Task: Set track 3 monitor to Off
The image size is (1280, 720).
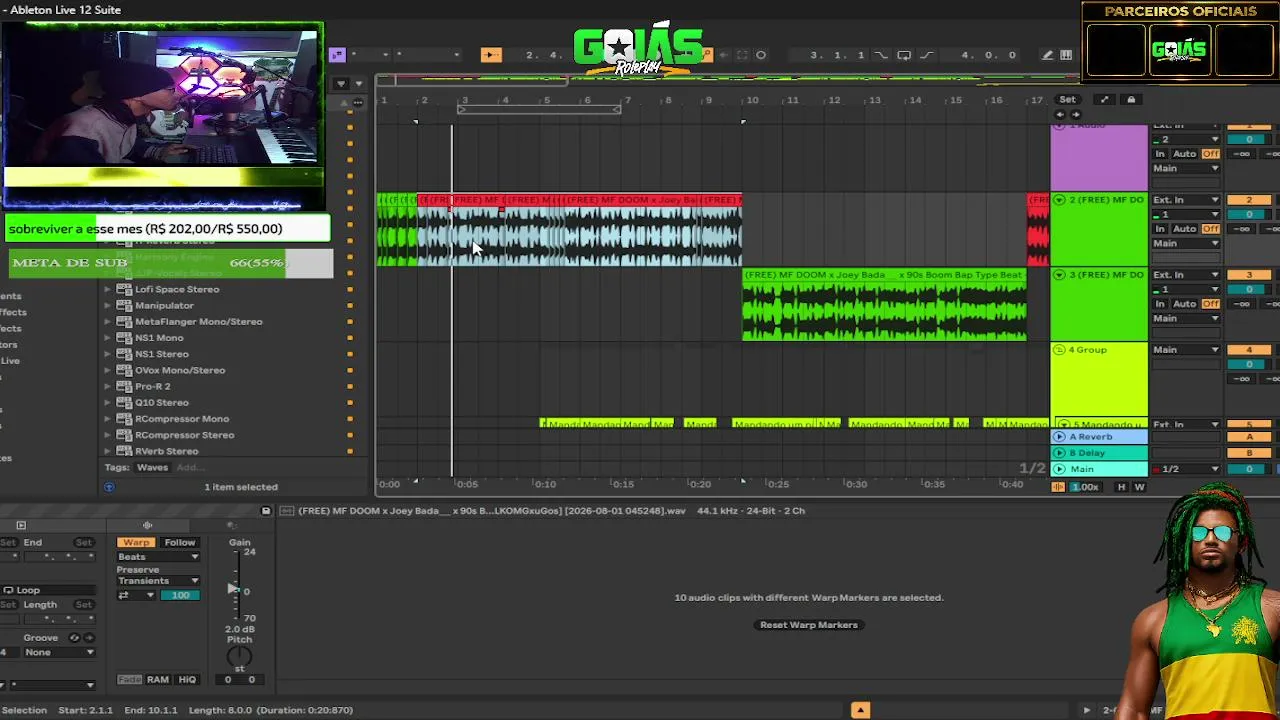Action: 1211,304
